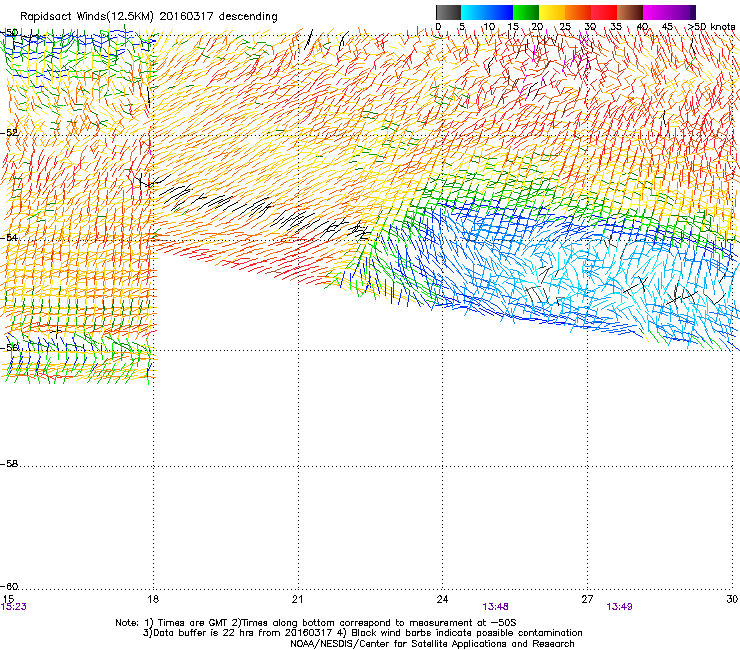740x650 pixels.
Task: Select the orange-red 25-30 knot legend segment
Action: pos(578,12)
